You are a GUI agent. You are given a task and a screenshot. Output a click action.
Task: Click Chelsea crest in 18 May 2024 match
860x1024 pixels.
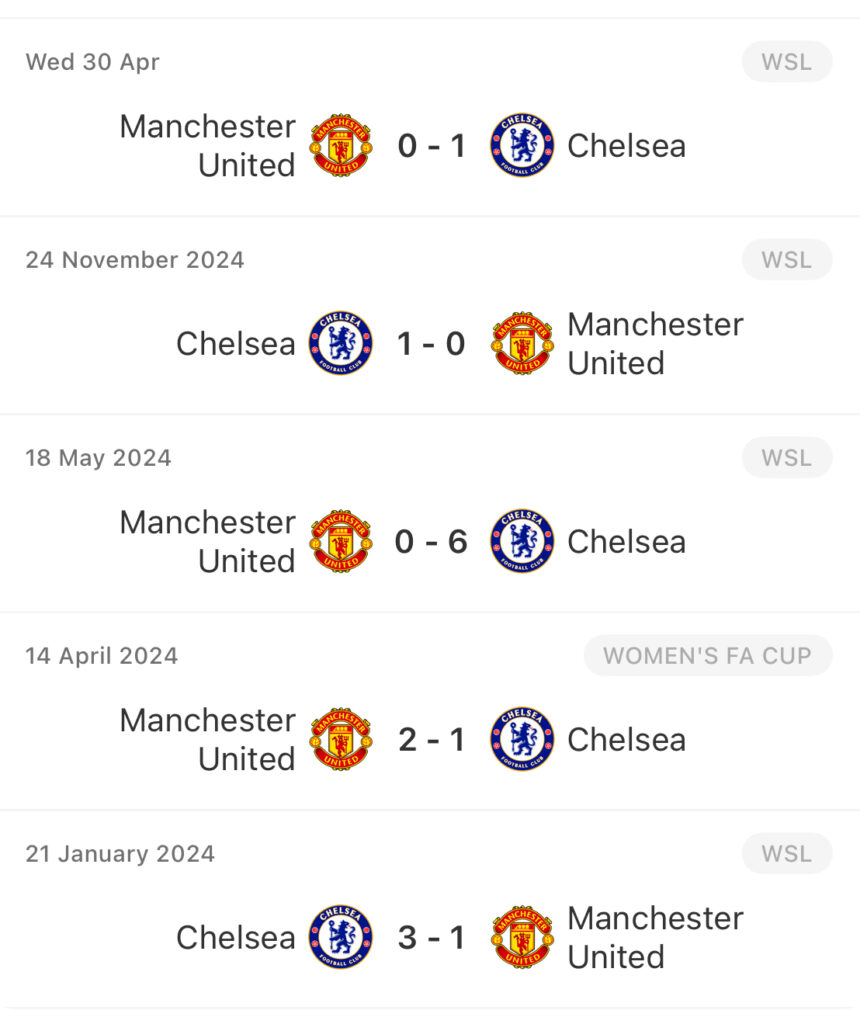[x=522, y=541]
